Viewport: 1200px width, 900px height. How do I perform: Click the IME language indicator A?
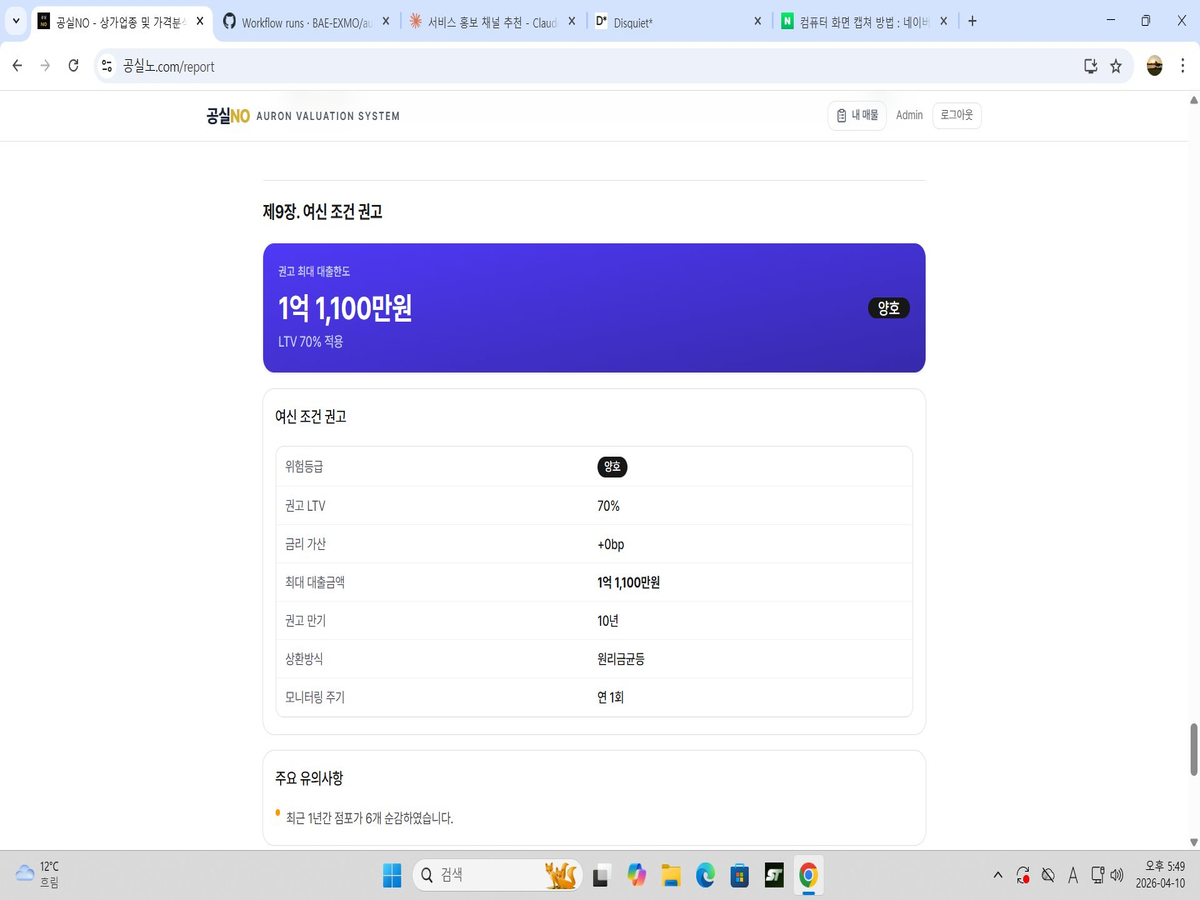(x=1073, y=875)
